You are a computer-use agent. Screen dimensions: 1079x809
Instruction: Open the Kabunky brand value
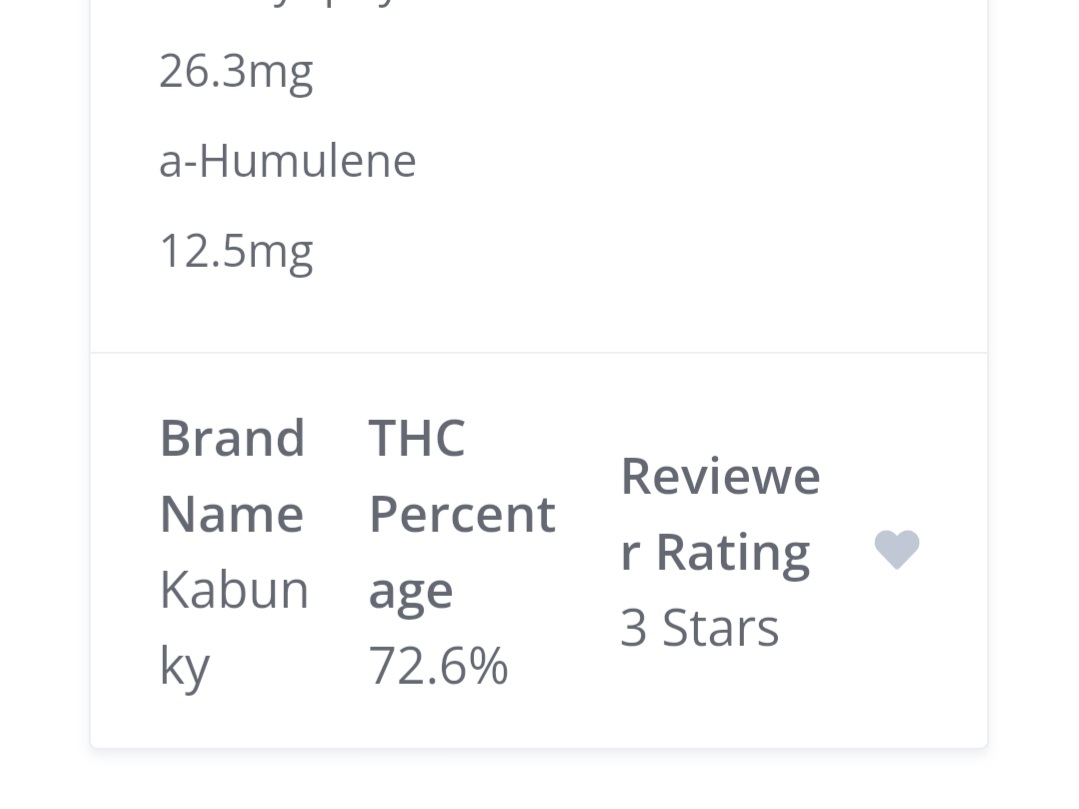tap(234, 627)
